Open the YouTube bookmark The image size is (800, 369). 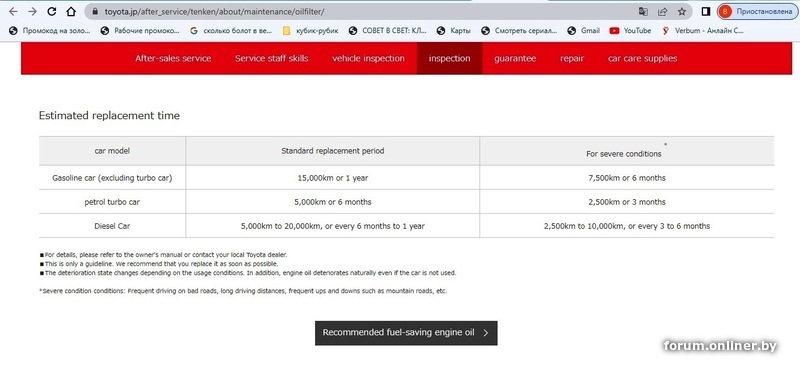630,31
